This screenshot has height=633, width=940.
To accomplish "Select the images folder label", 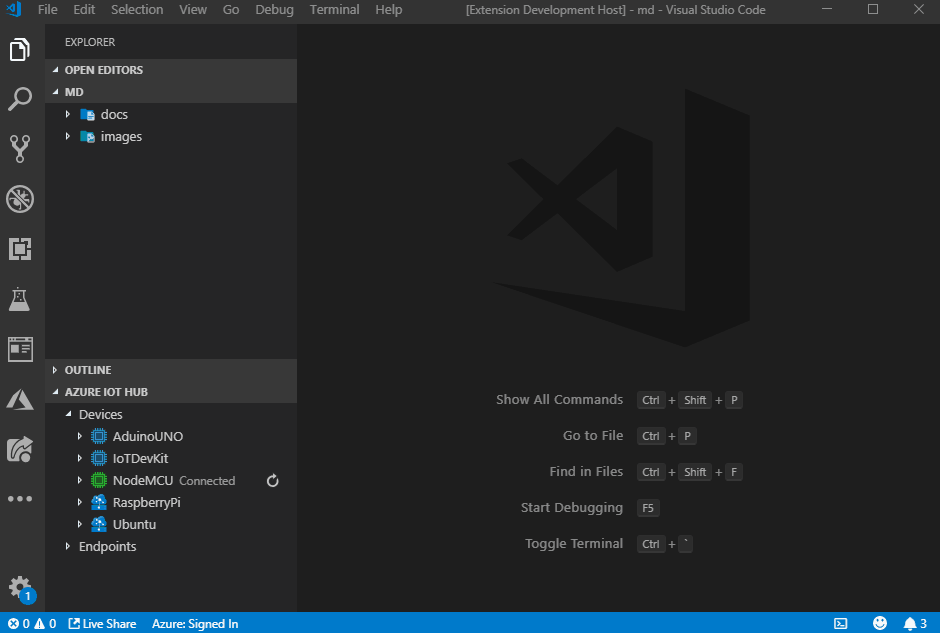I will (121, 137).
